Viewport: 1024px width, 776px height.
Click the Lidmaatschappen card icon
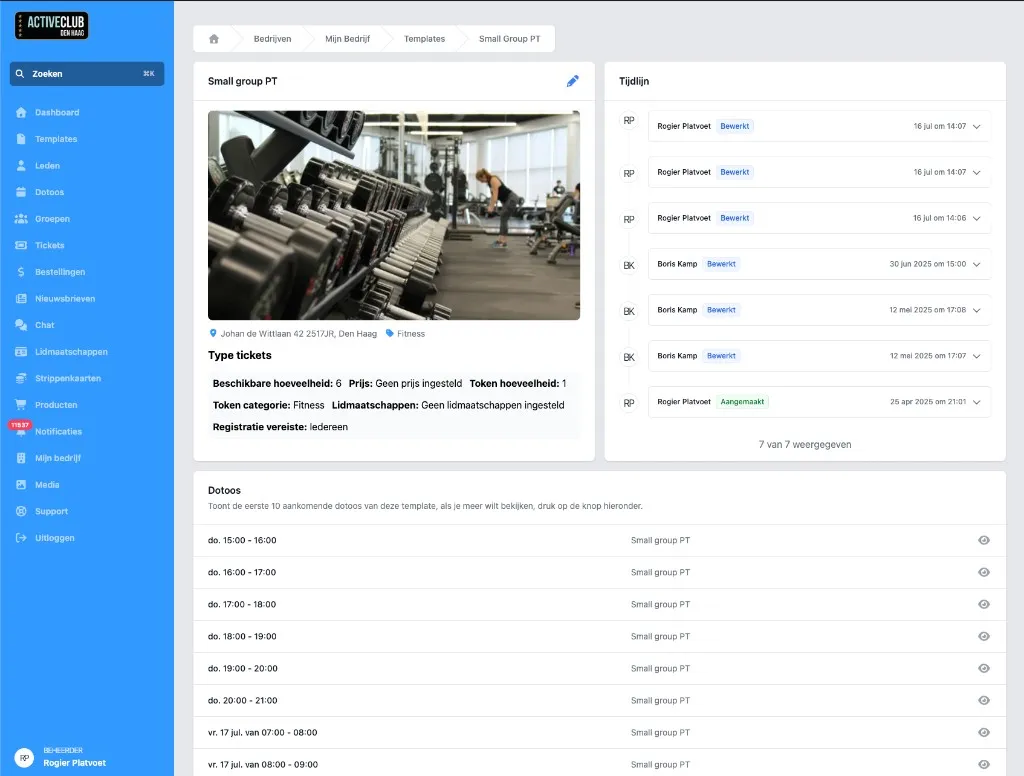(x=21, y=351)
